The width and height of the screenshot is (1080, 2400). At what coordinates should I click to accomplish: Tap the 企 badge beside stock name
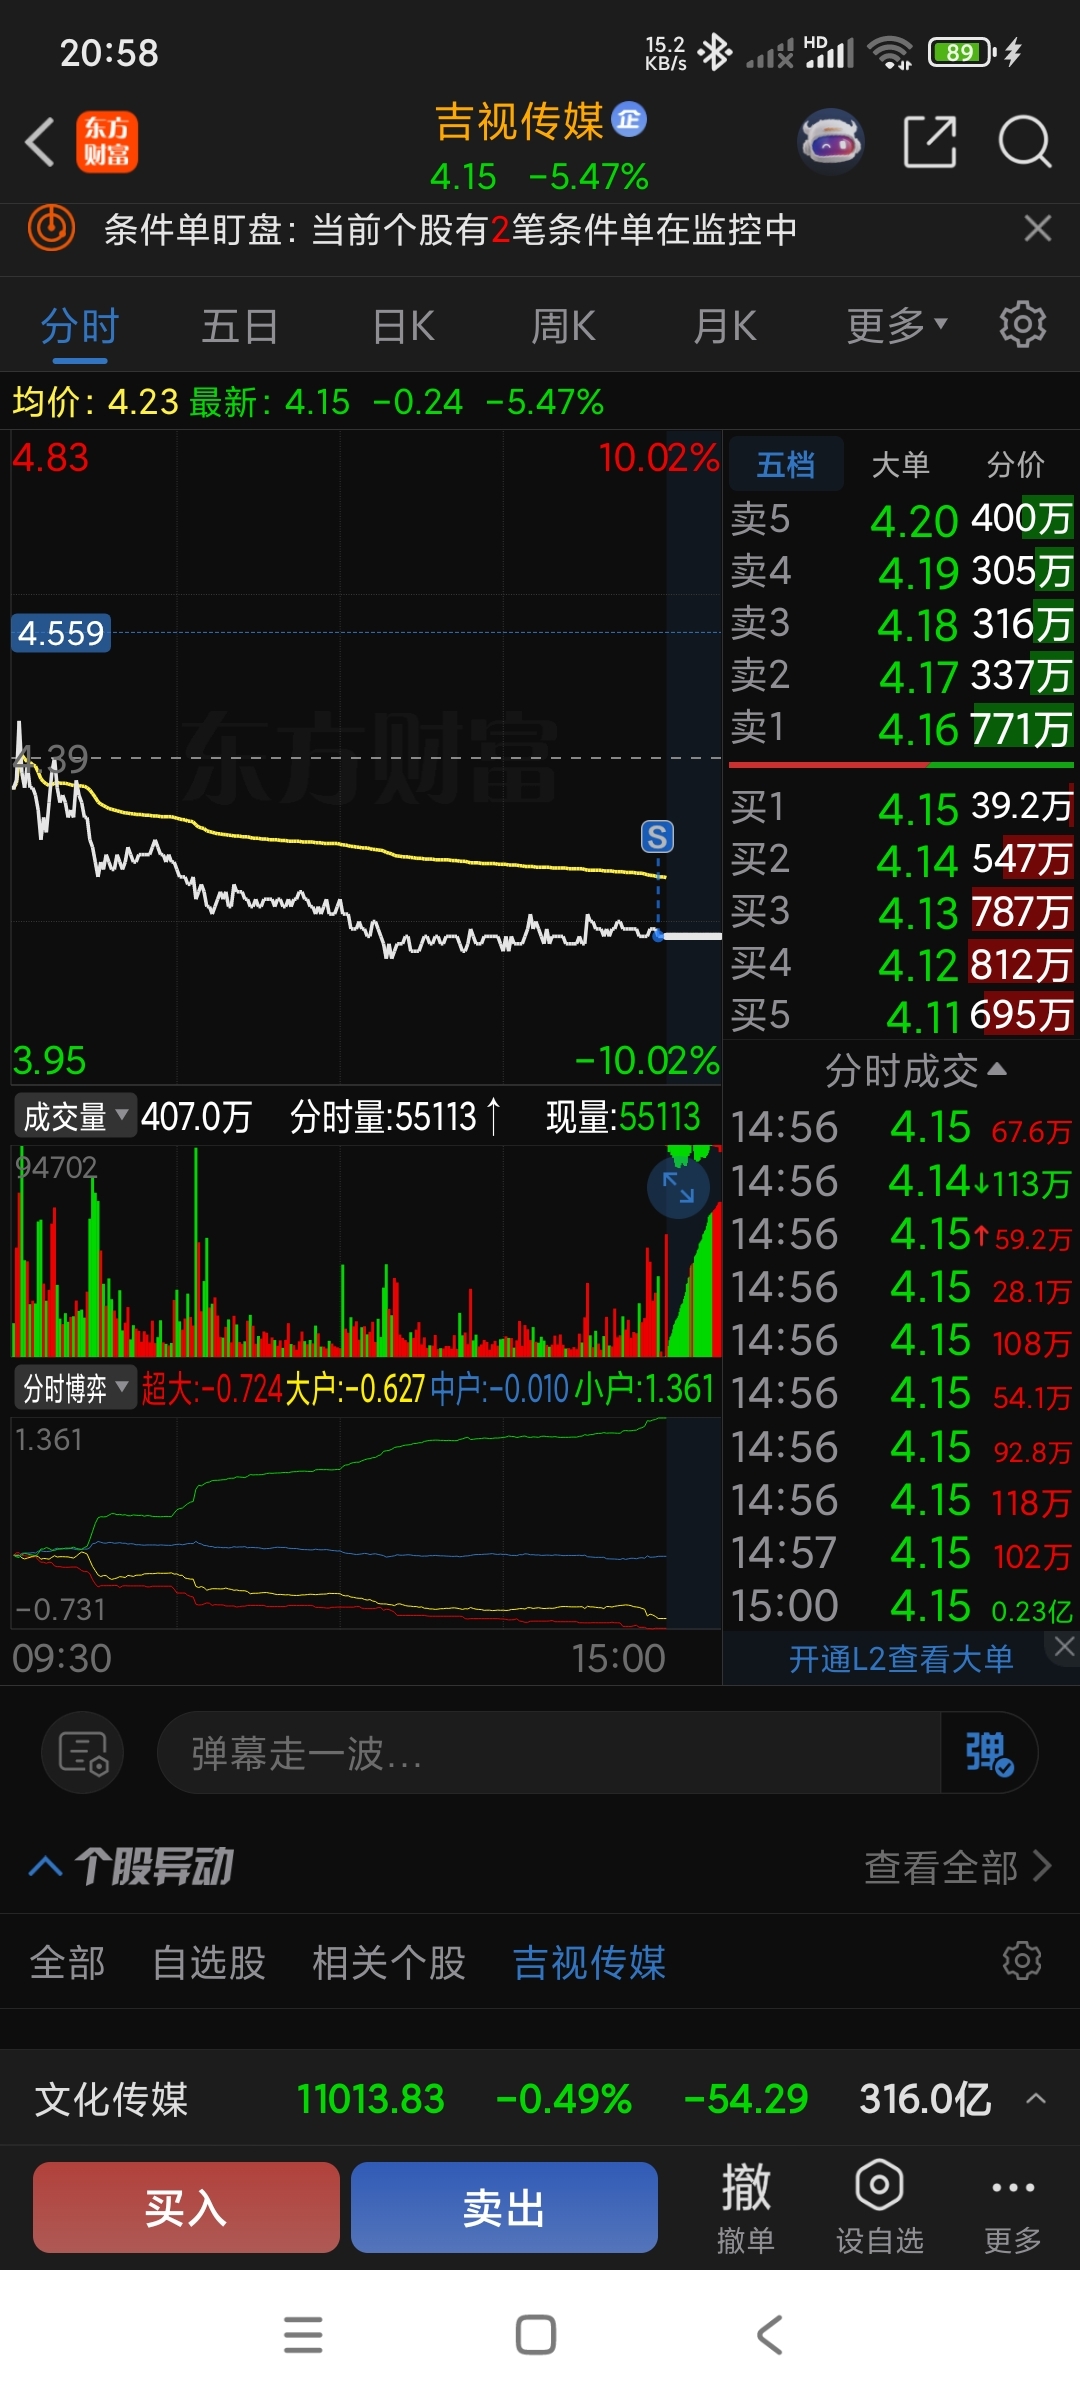pyautogui.click(x=629, y=119)
